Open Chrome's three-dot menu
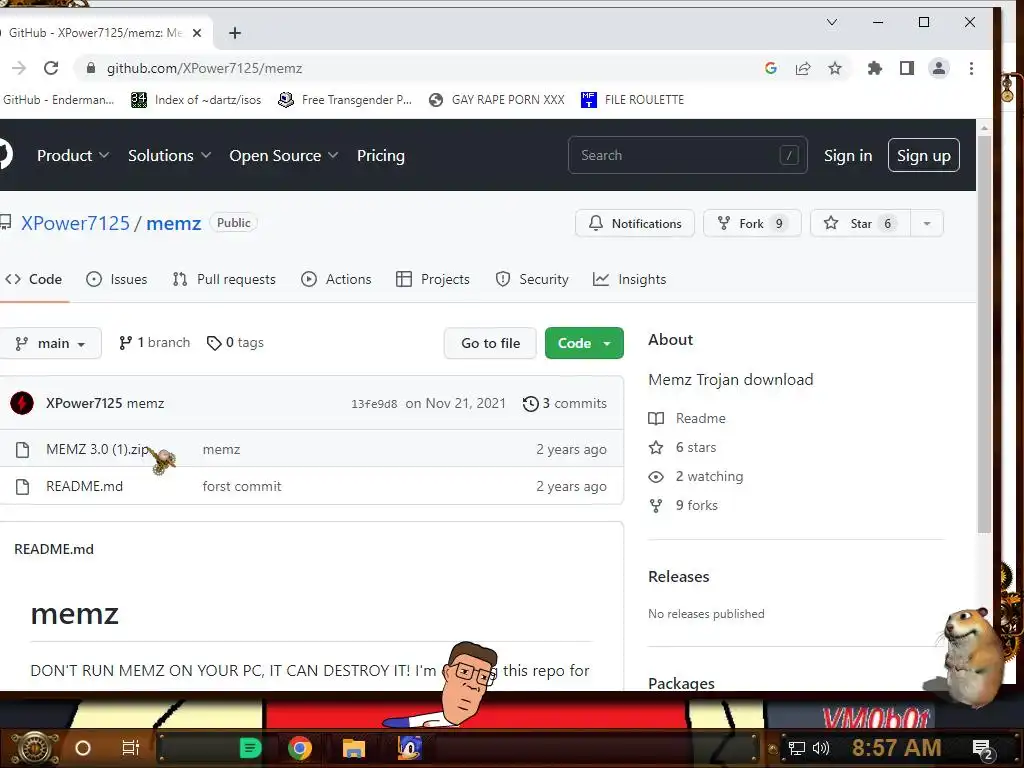 point(971,68)
